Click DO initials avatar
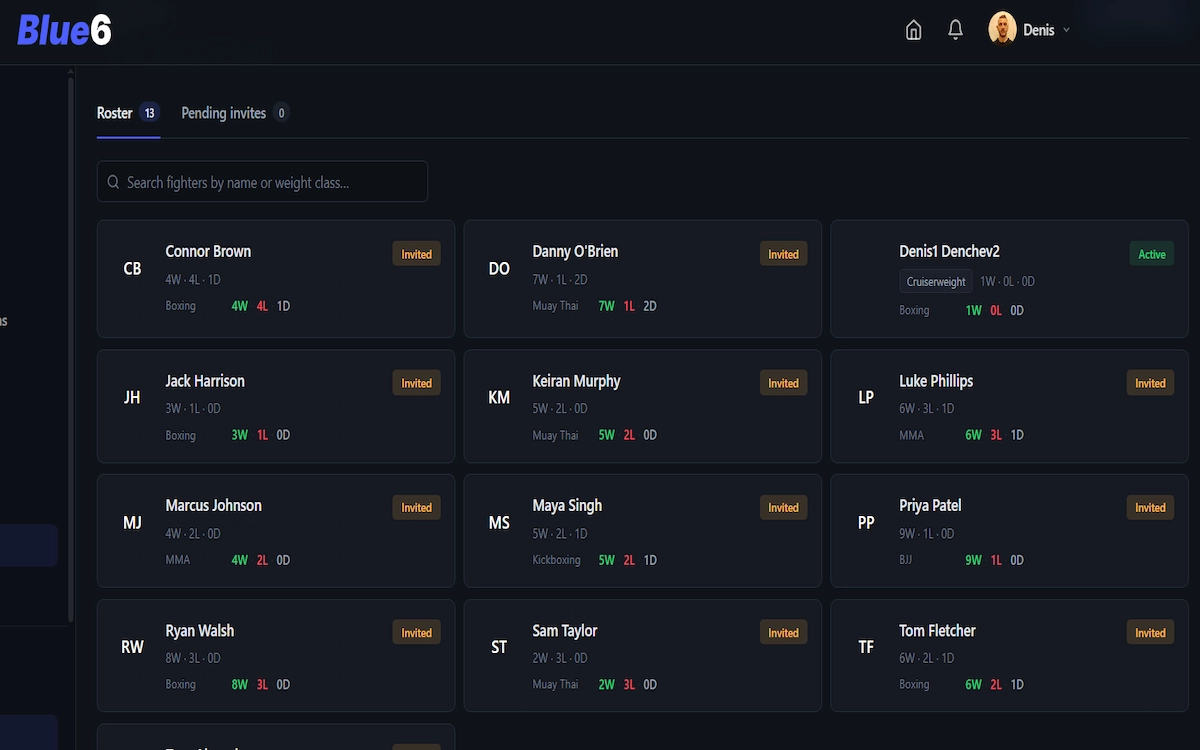 click(499, 269)
